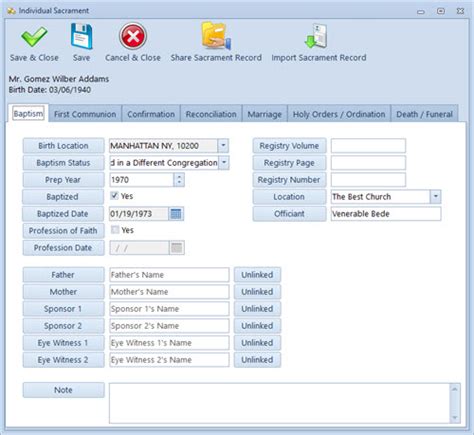Click the Registry Volume text field
This screenshot has width=474, height=435.
click(x=368, y=146)
